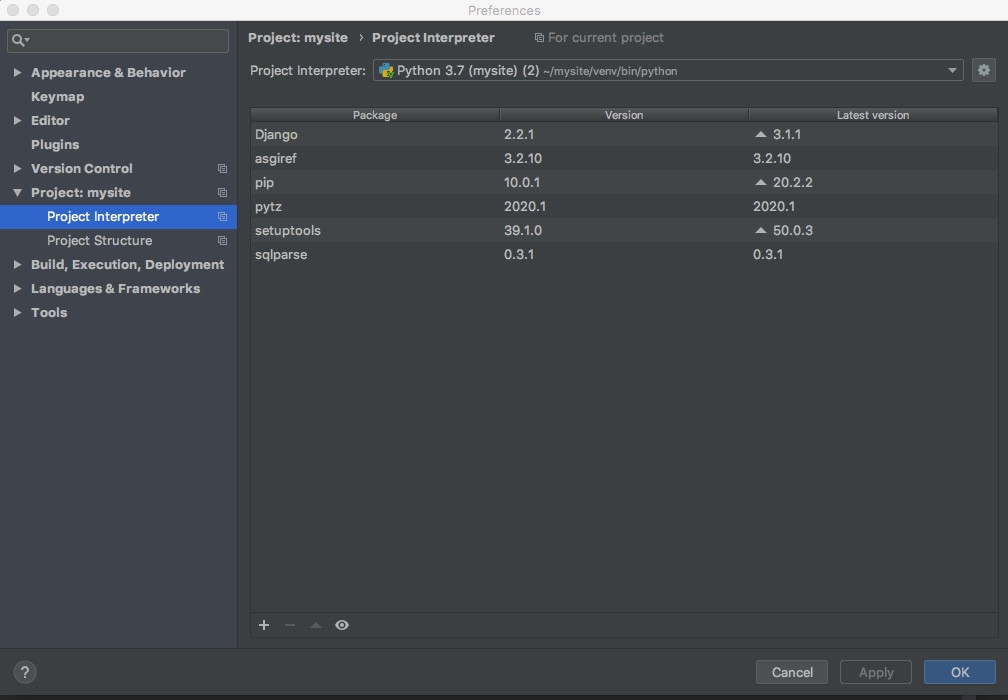1008x700 pixels.
Task: Select the pip package row
Action: (624, 183)
